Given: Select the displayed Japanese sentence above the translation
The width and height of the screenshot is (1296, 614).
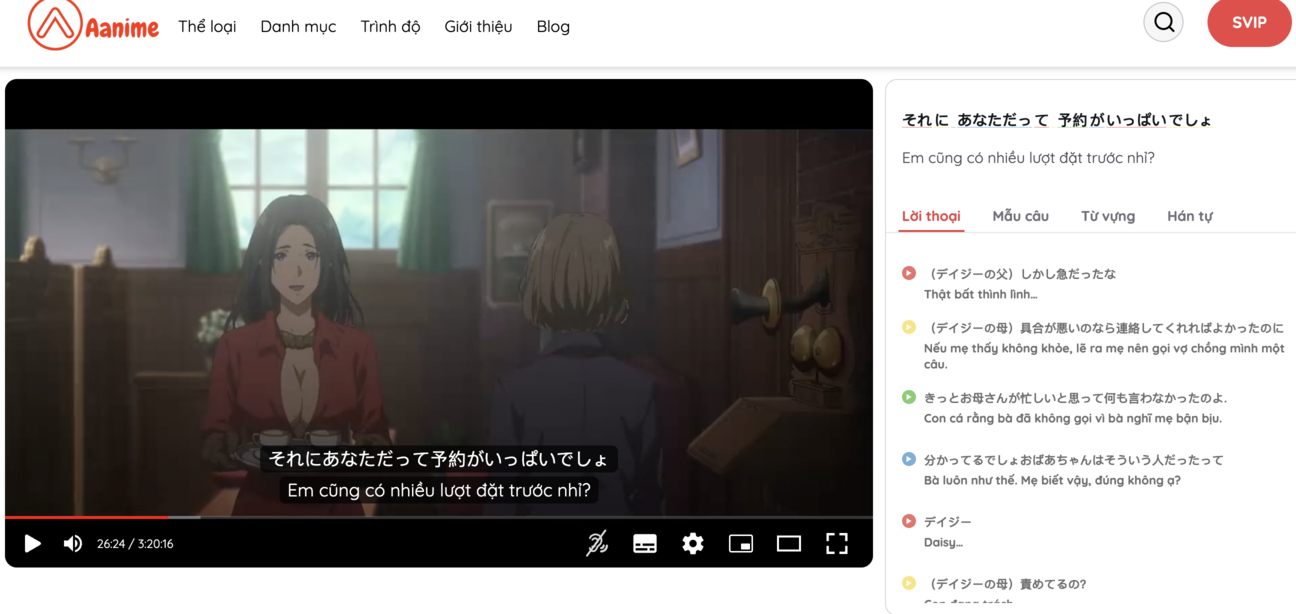Looking at the screenshot, I should click(x=1055, y=119).
